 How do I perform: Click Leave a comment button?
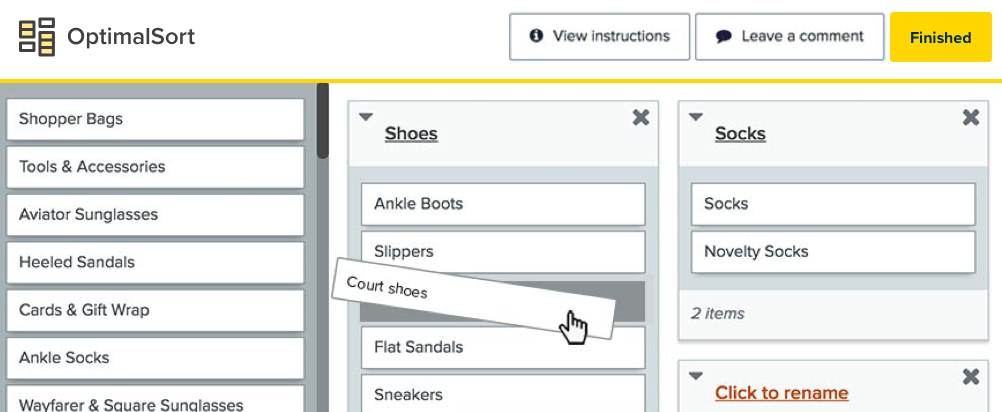coord(789,37)
